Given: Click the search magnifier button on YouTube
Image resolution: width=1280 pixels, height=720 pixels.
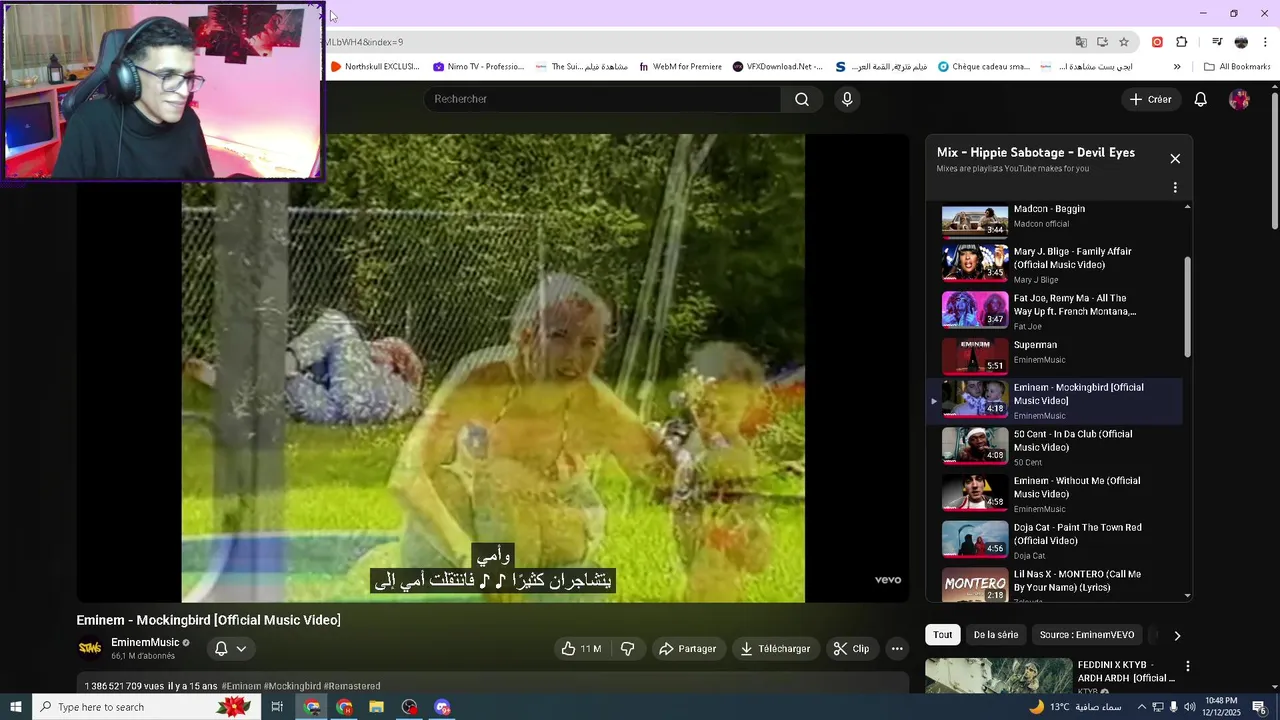Looking at the screenshot, I should tap(802, 99).
